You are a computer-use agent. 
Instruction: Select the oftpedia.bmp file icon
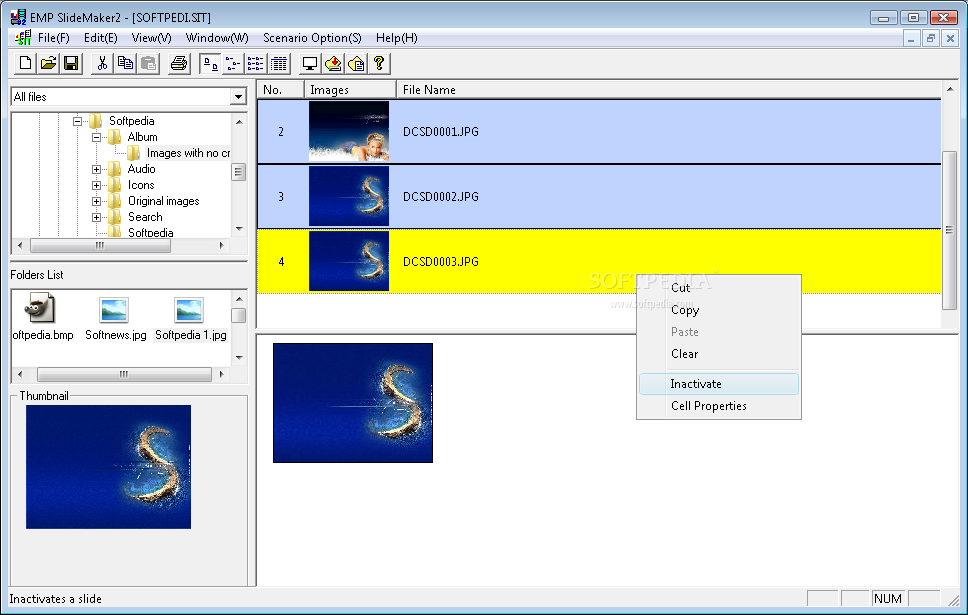pos(40,309)
